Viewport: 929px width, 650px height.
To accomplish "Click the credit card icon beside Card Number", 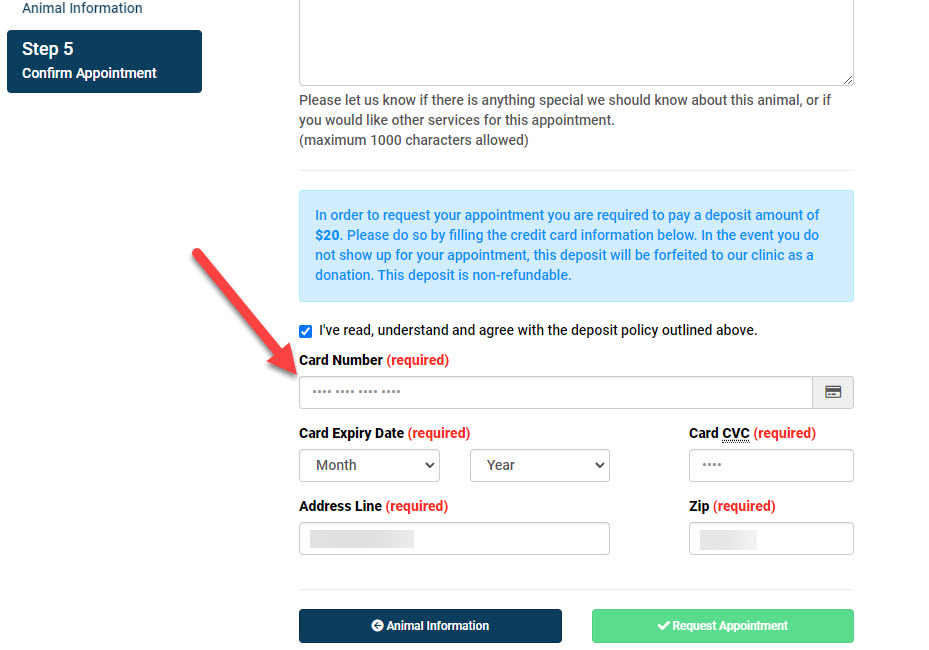I will point(833,393).
